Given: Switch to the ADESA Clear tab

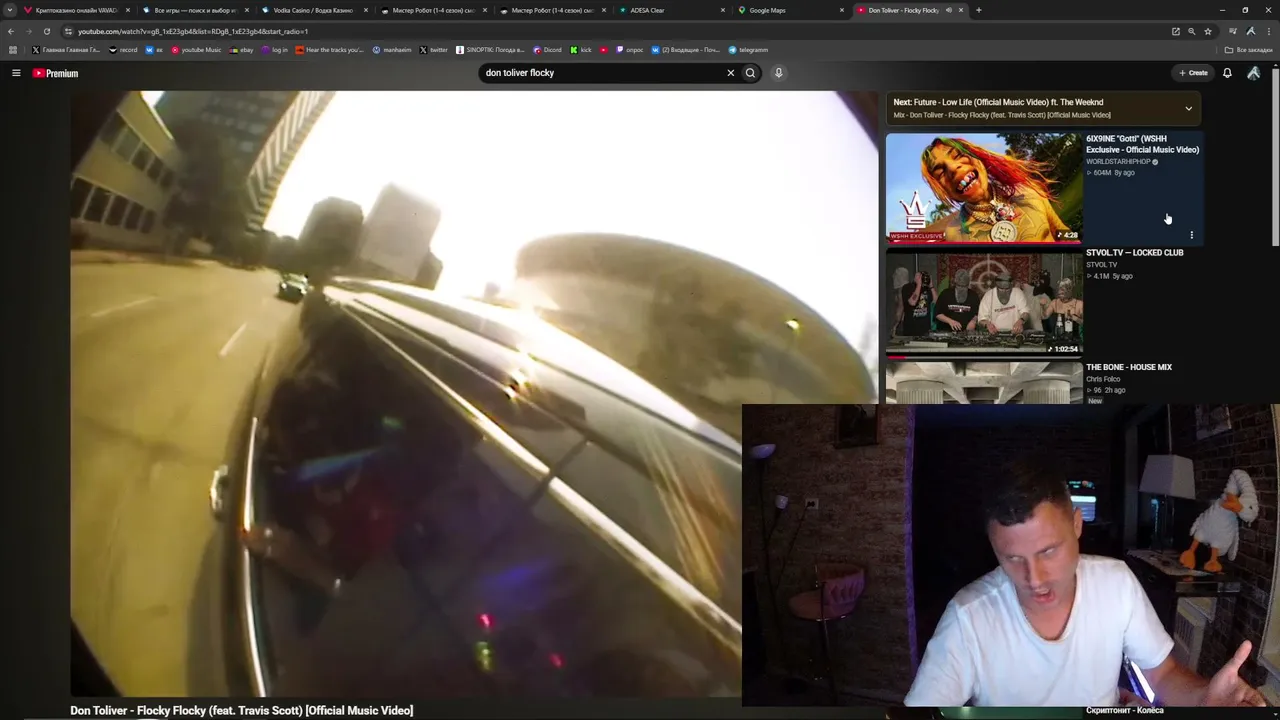Looking at the screenshot, I should pos(669,10).
